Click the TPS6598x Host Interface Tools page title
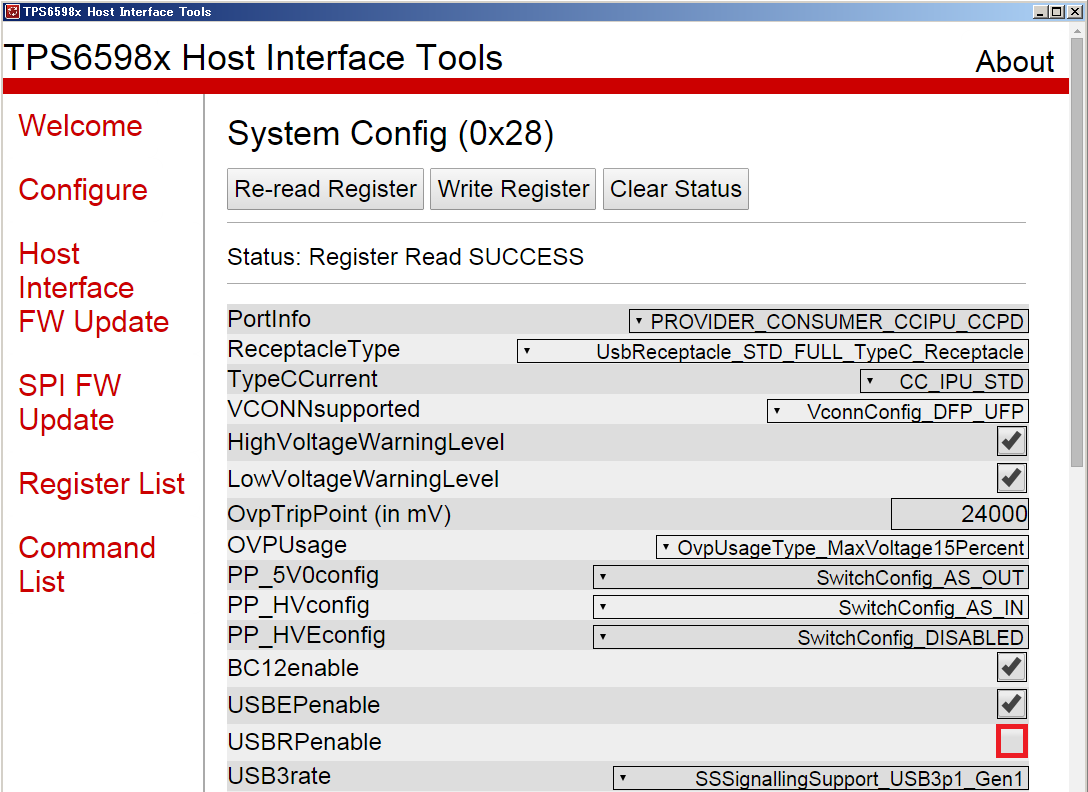 click(x=253, y=58)
